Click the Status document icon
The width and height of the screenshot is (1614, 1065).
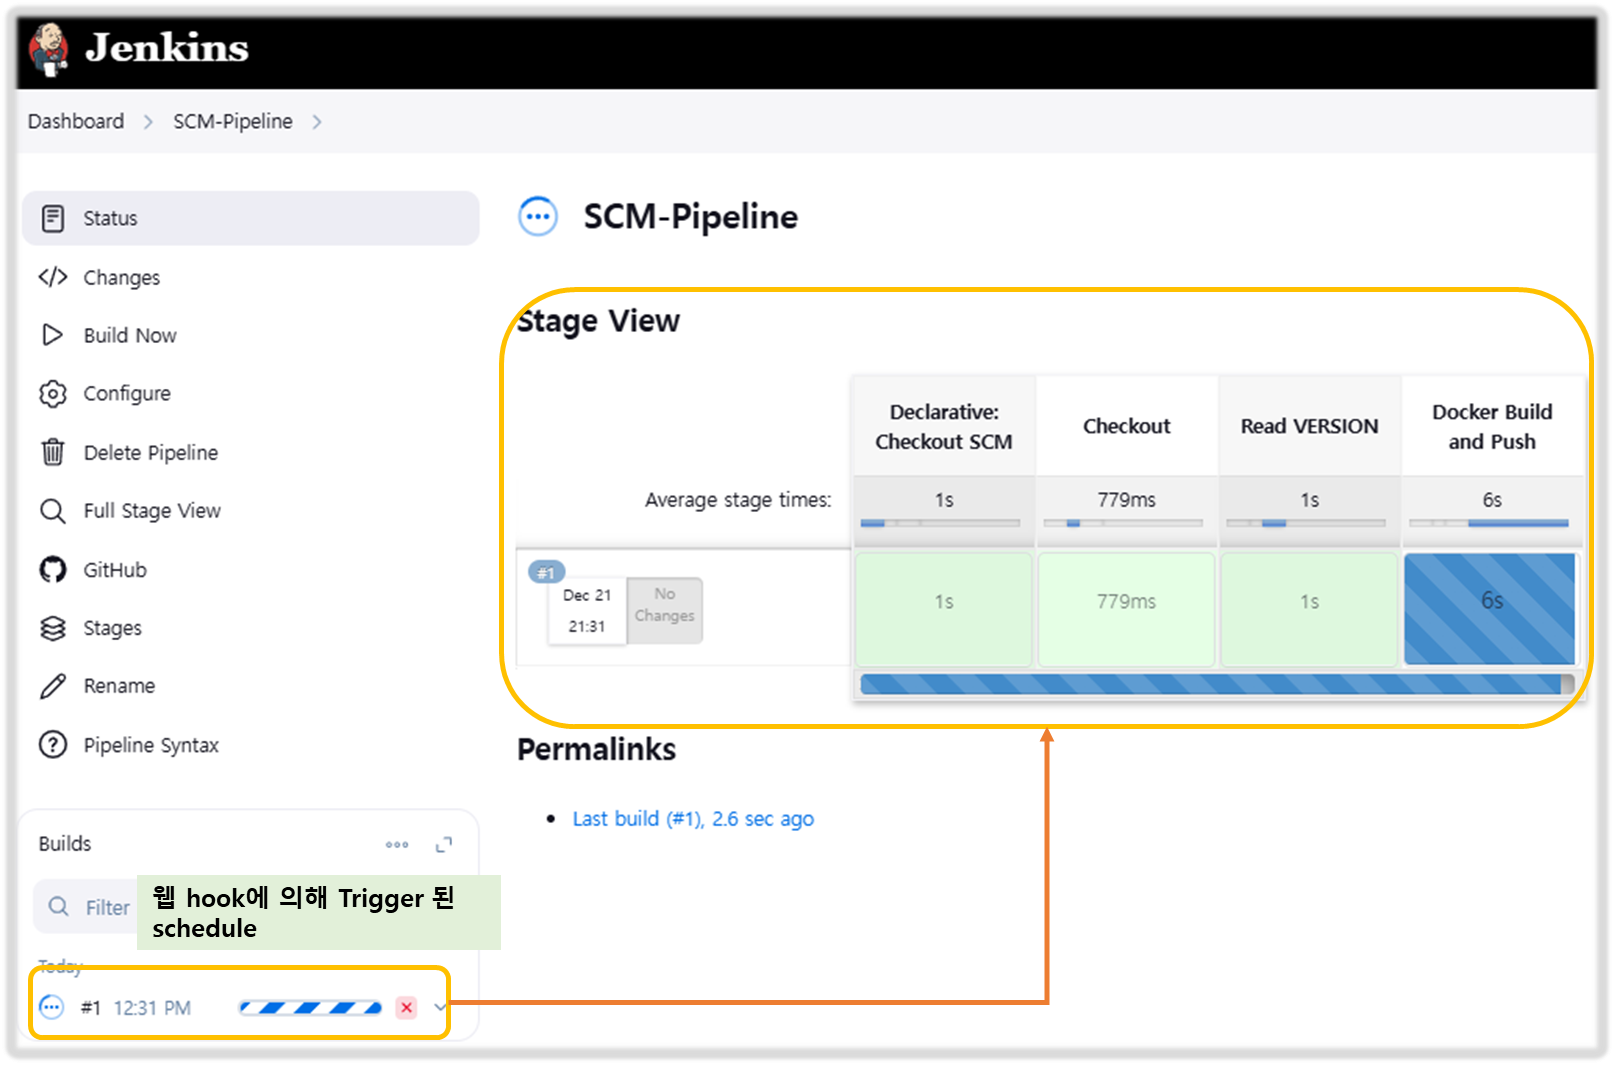53,218
